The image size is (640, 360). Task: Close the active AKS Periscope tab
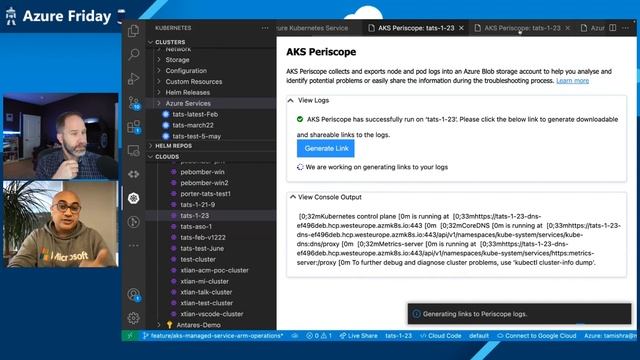click(461, 28)
